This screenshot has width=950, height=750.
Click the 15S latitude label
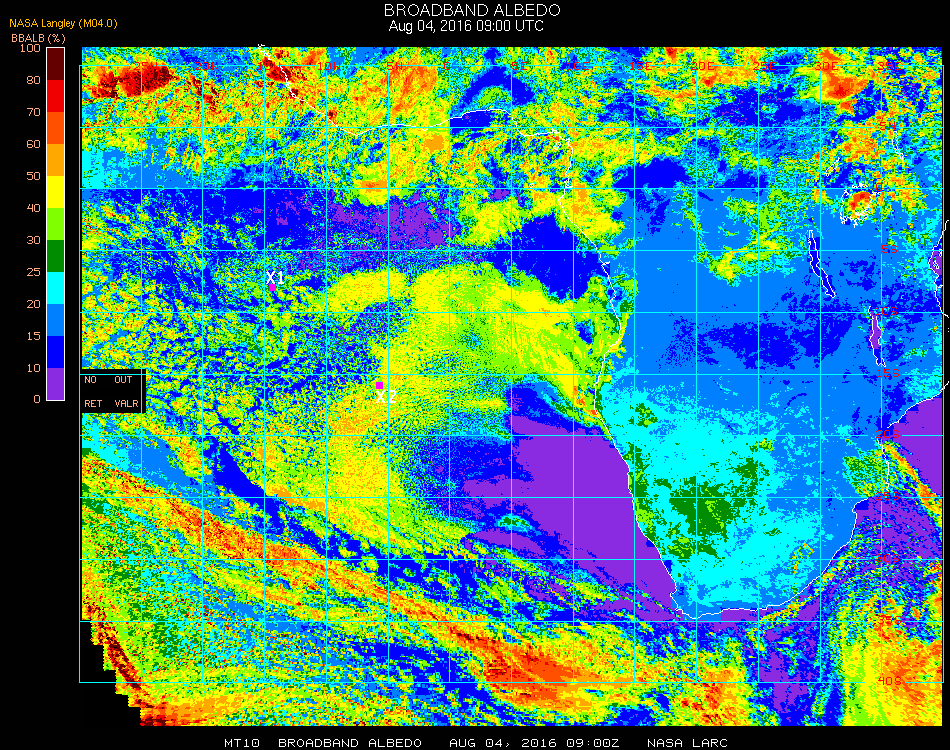[888, 373]
